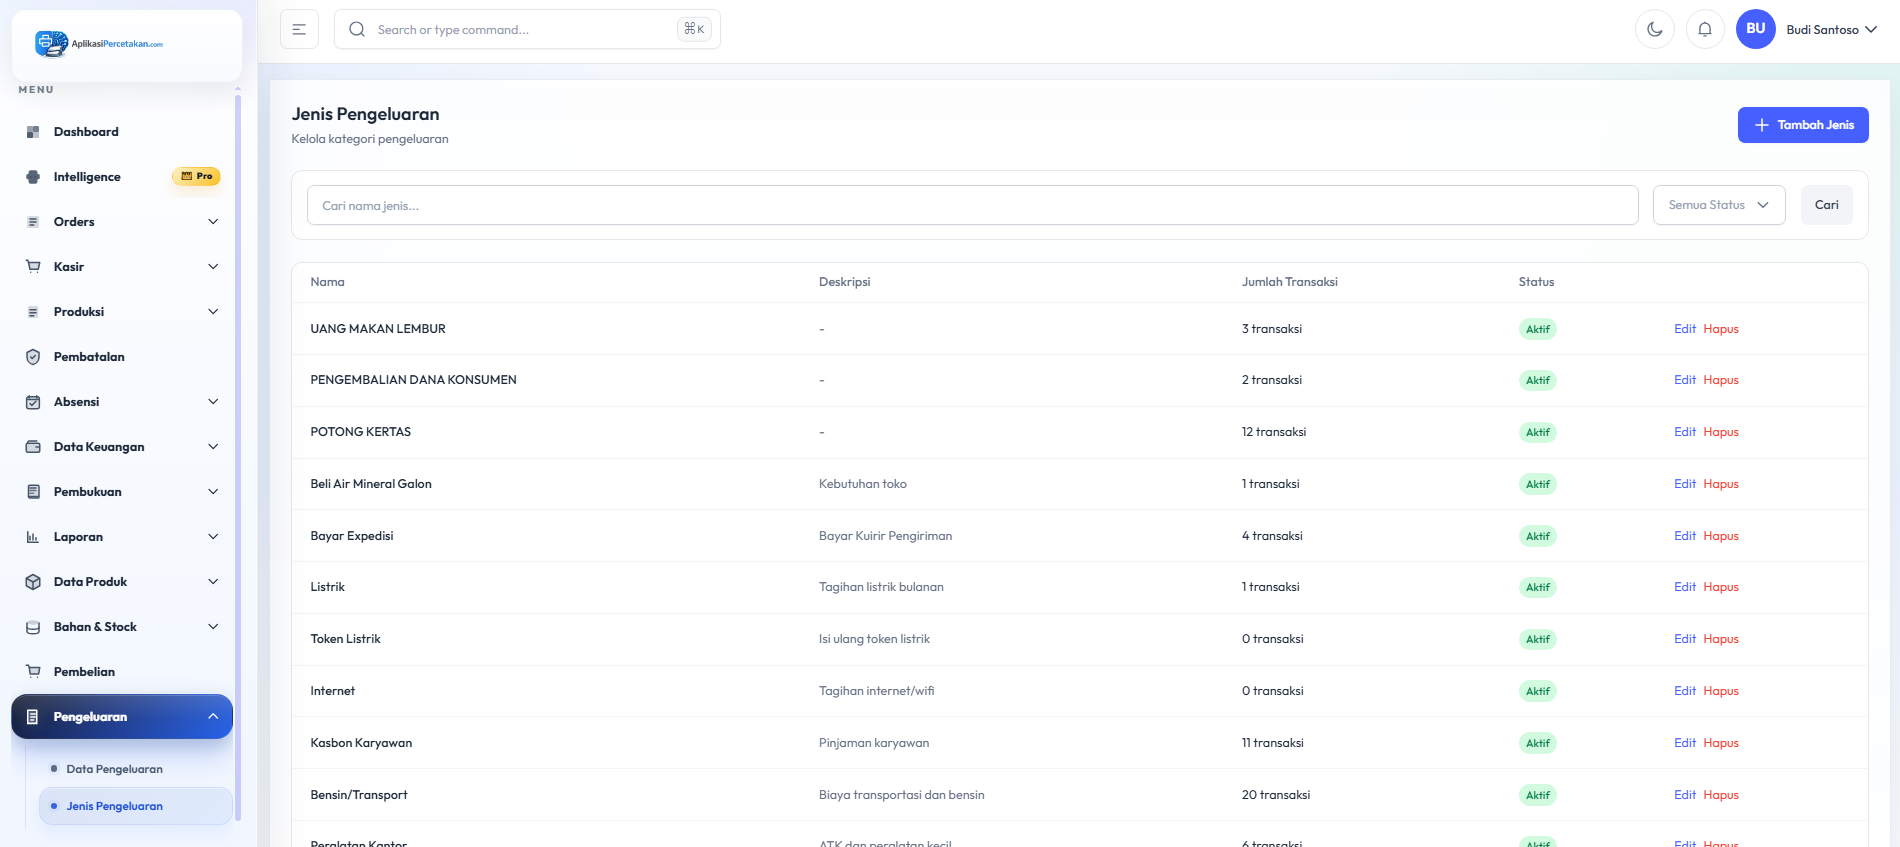The width and height of the screenshot is (1900, 847).
Task: Click the Orders sidebar icon
Action: coord(33,222)
